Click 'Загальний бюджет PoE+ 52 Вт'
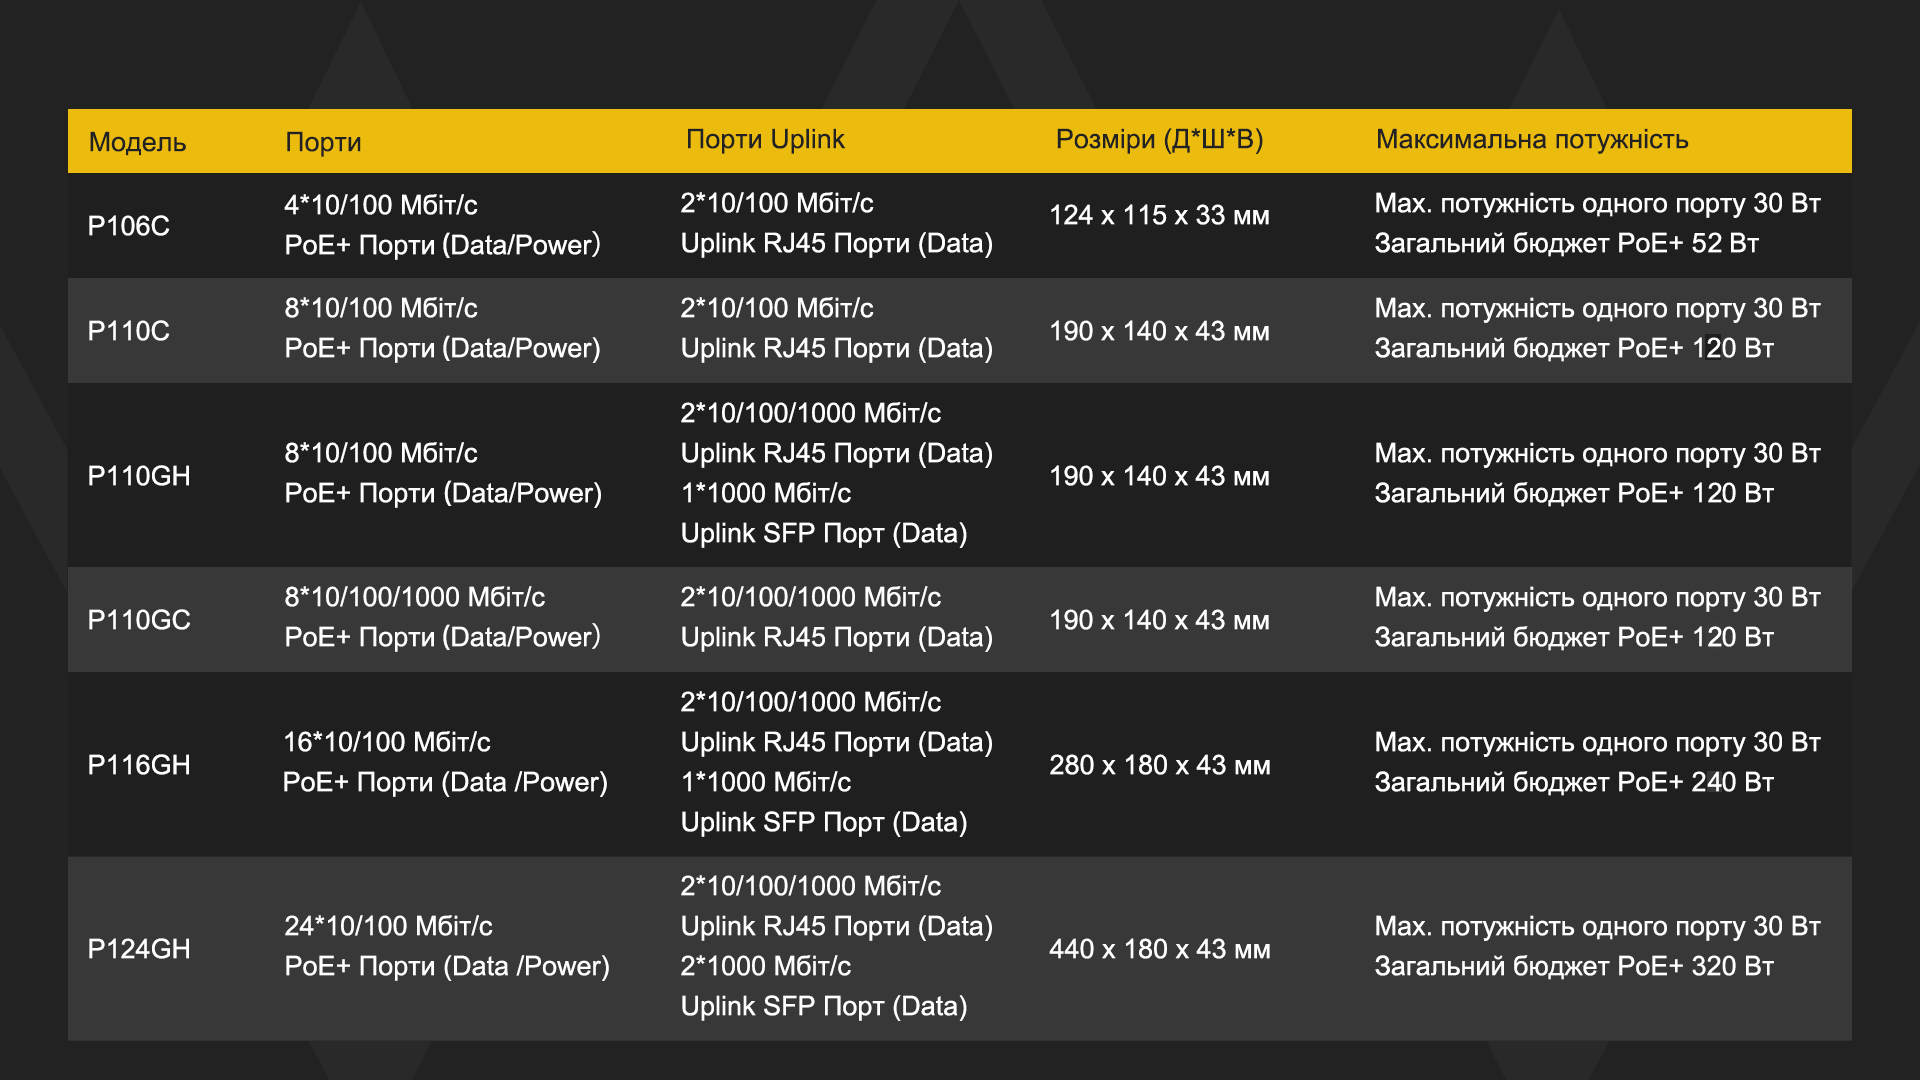The image size is (1920, 1080). (1566, 243)
